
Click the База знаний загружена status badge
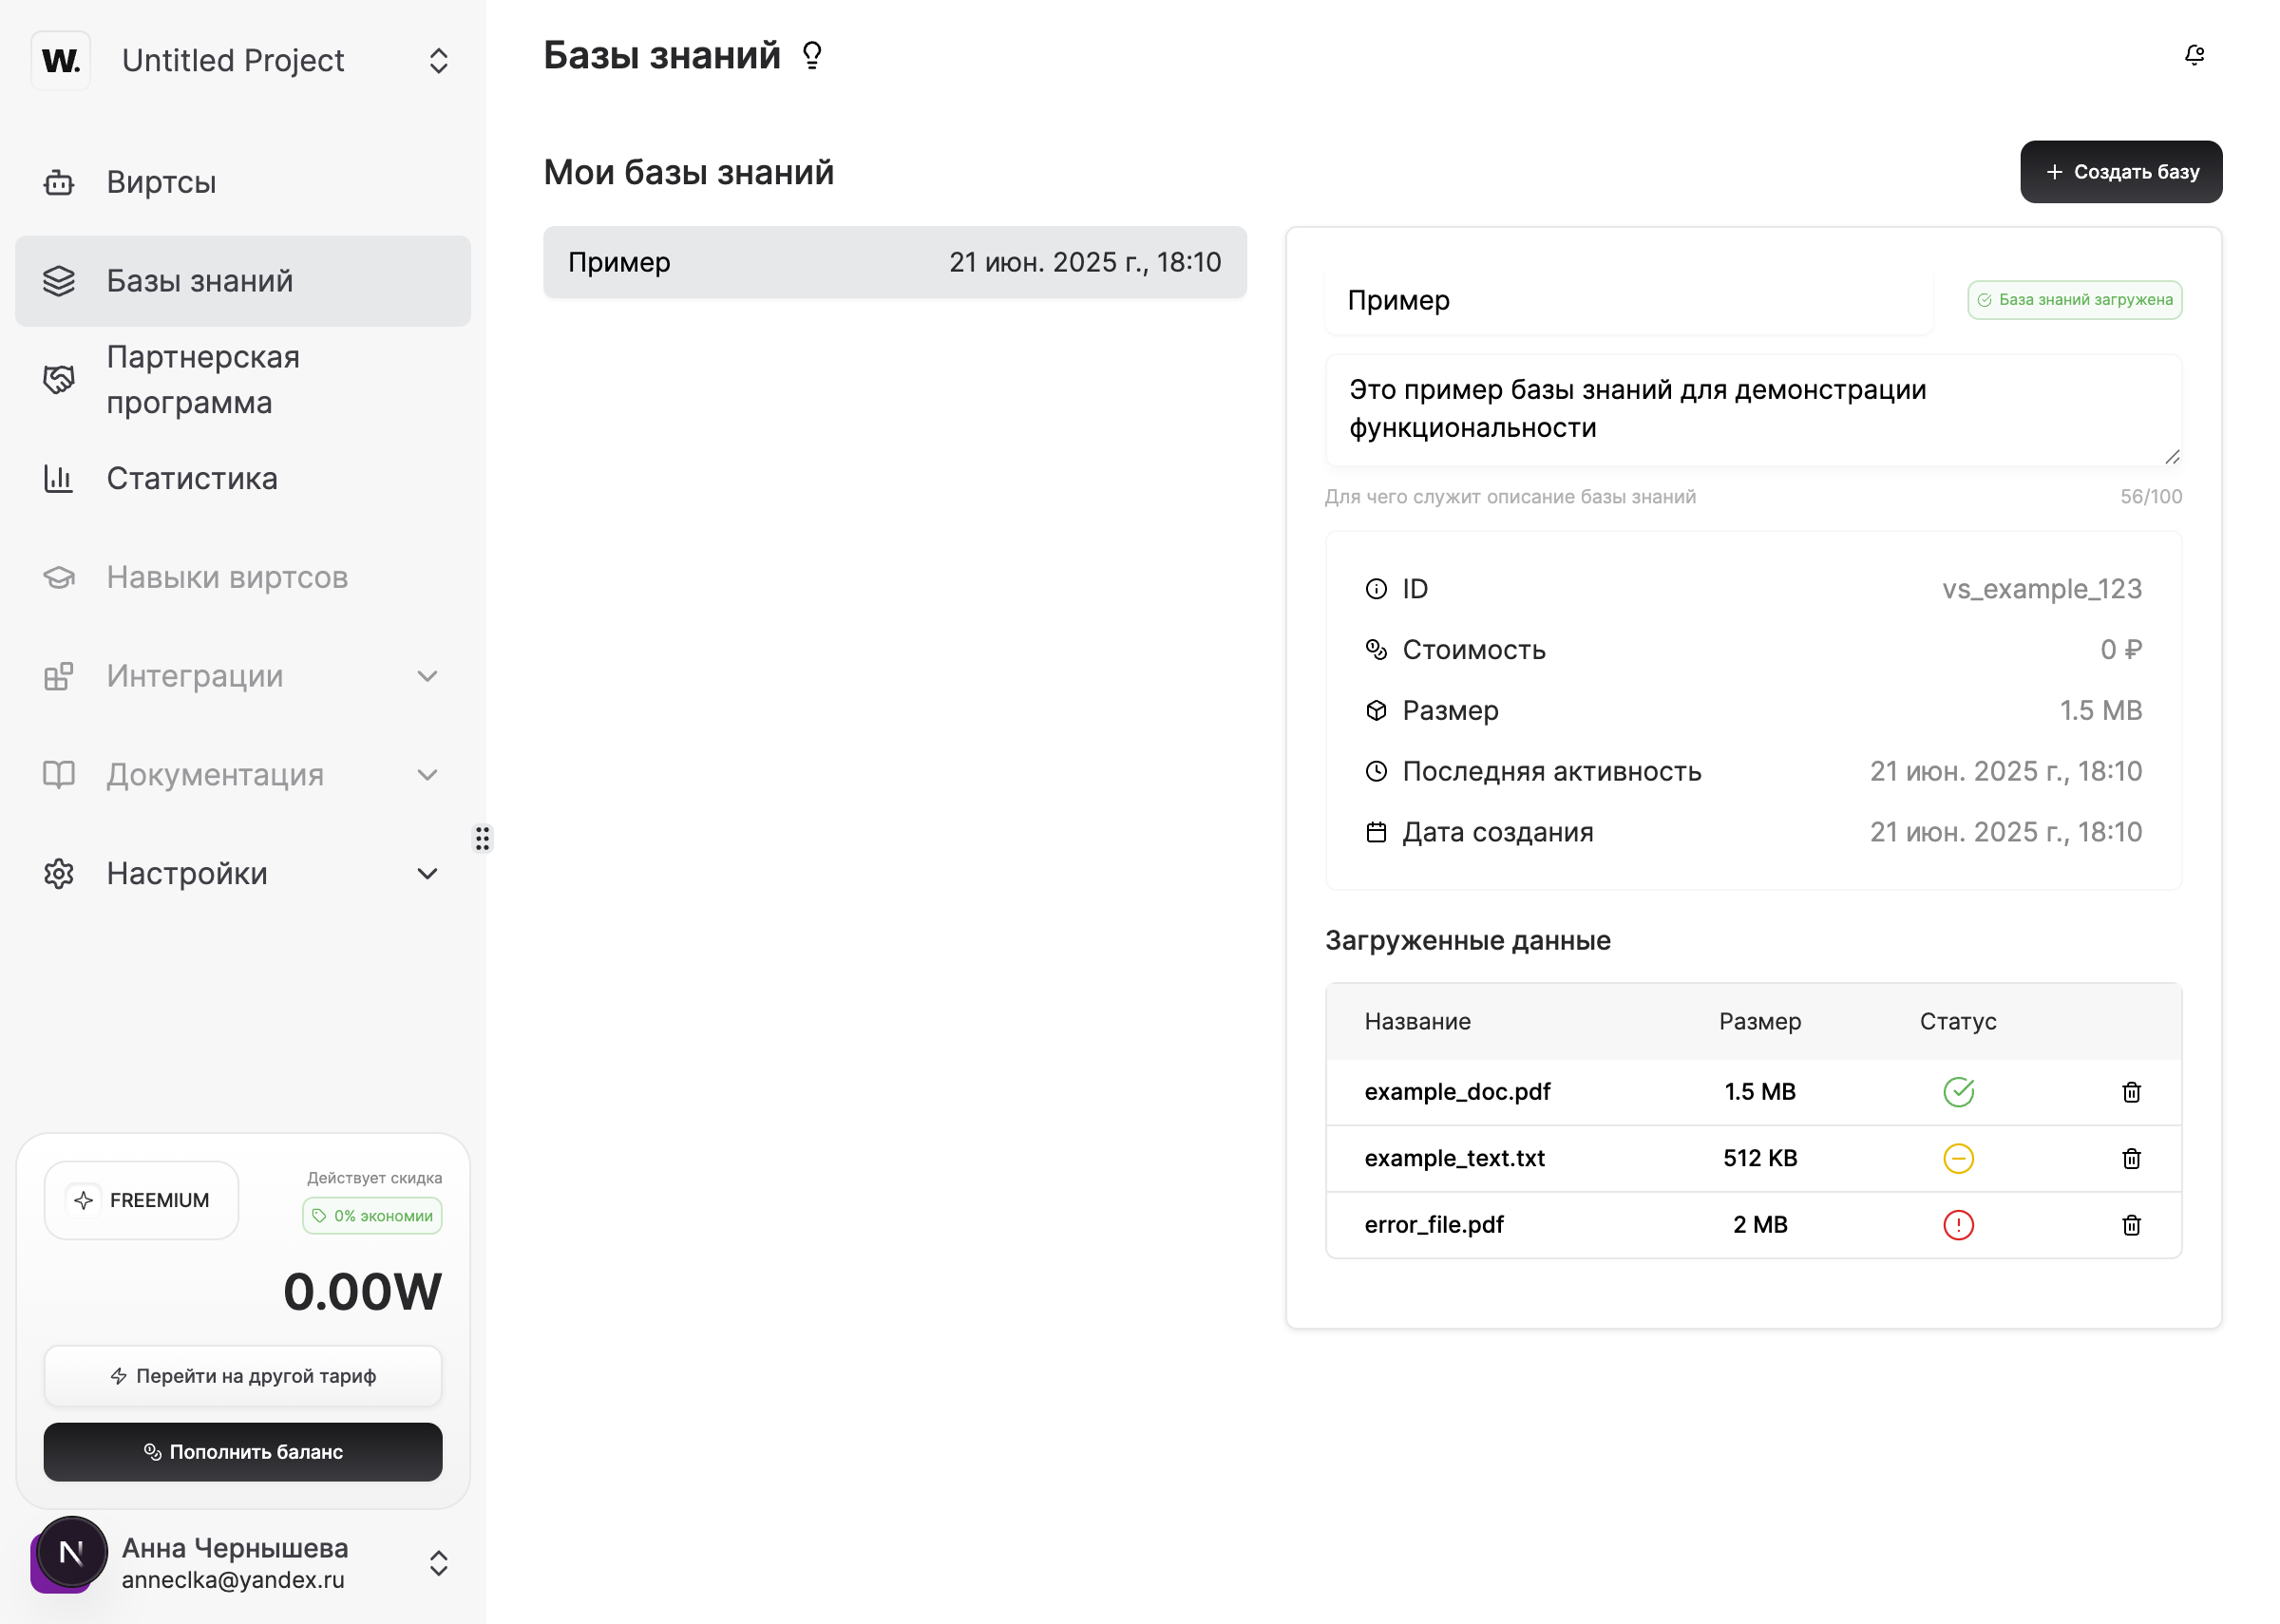coord(2074,300)
